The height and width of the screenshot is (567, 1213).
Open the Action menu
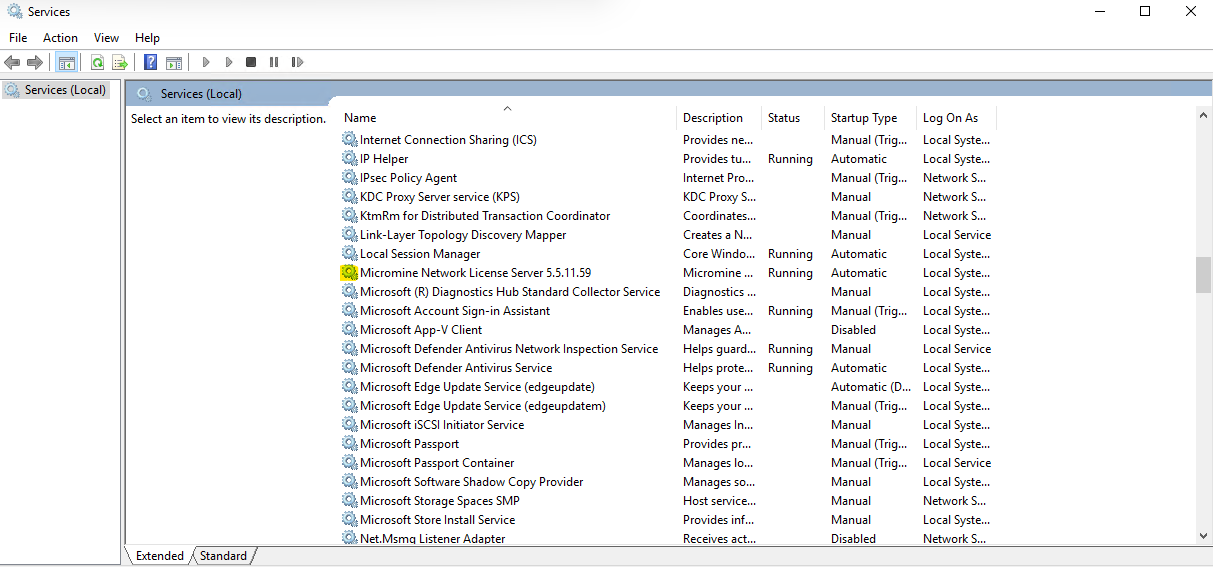60,38
